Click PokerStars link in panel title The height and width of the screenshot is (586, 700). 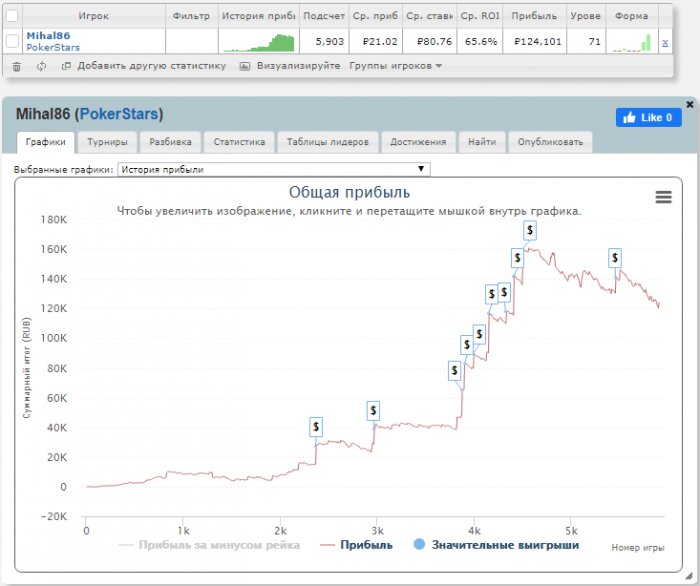[119, 114]
